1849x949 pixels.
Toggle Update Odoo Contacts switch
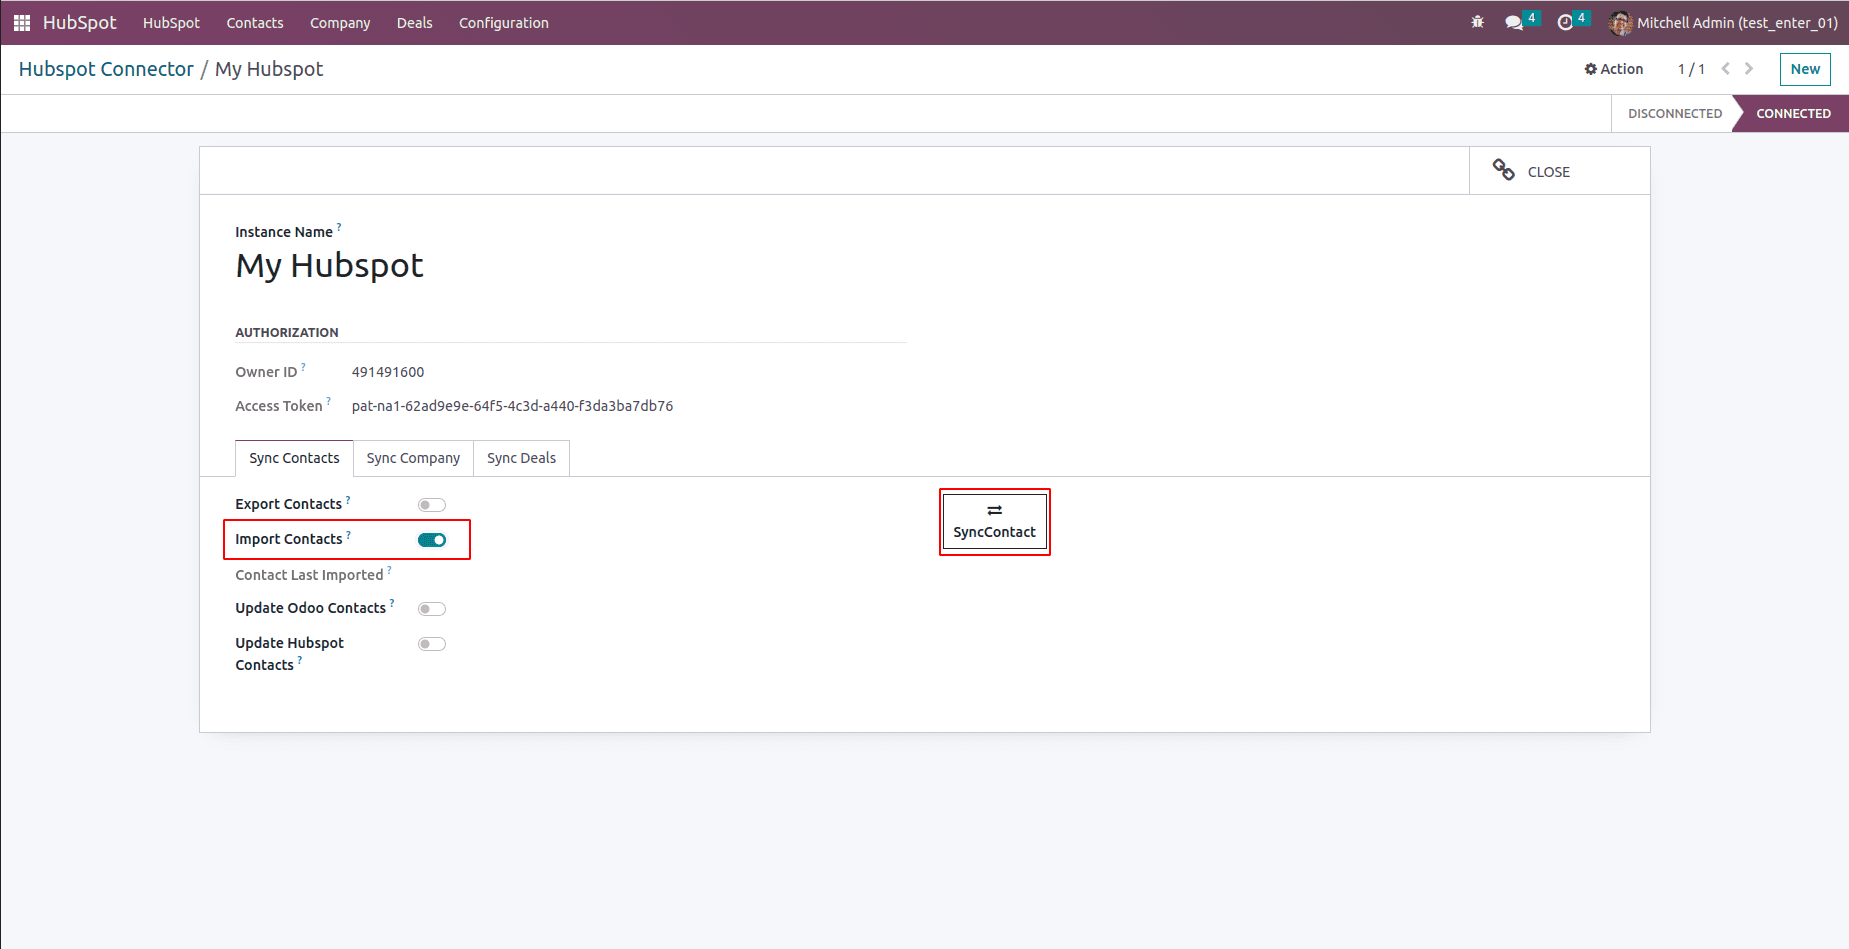point(432,609)
